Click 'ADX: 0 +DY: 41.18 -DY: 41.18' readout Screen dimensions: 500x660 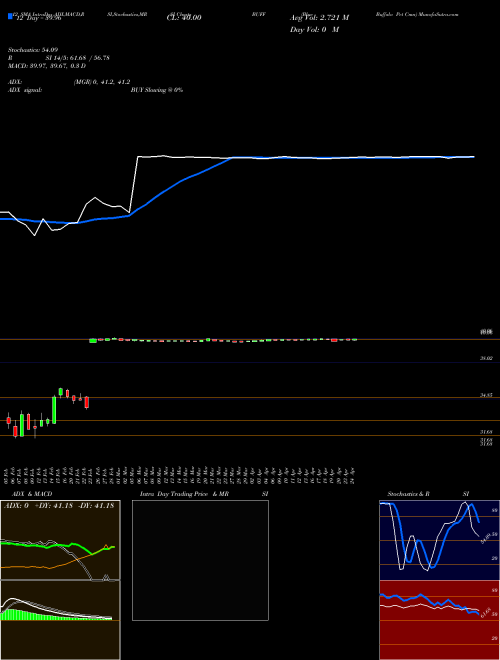coord(59,506)
